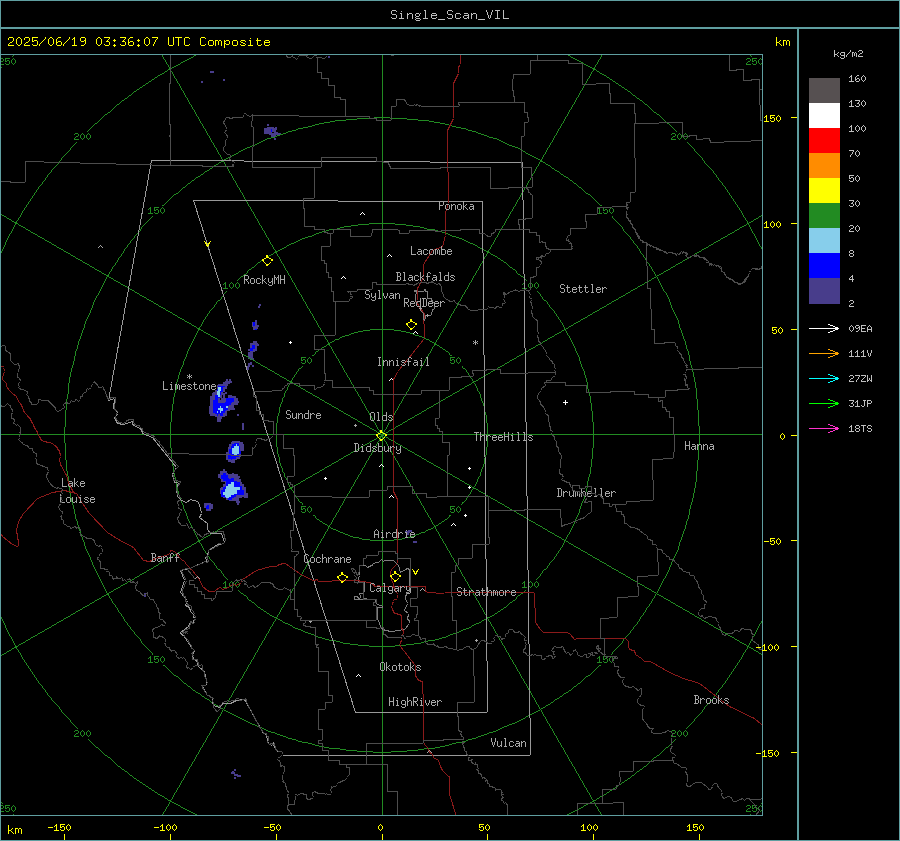The width and height of the screenshot is (900, 841).
Task: Click the HighRiver town label
Action: (x=415, y=702)
